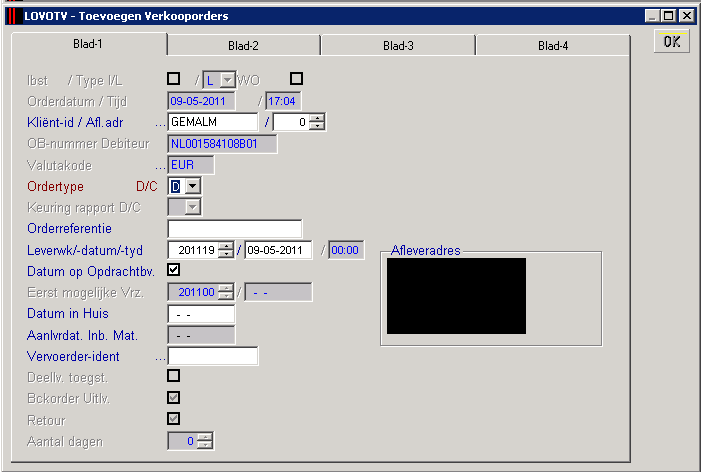701x472 pixels.
Task: Decrease the Aantal dagen spinner
Action: [x=205, y=445]
